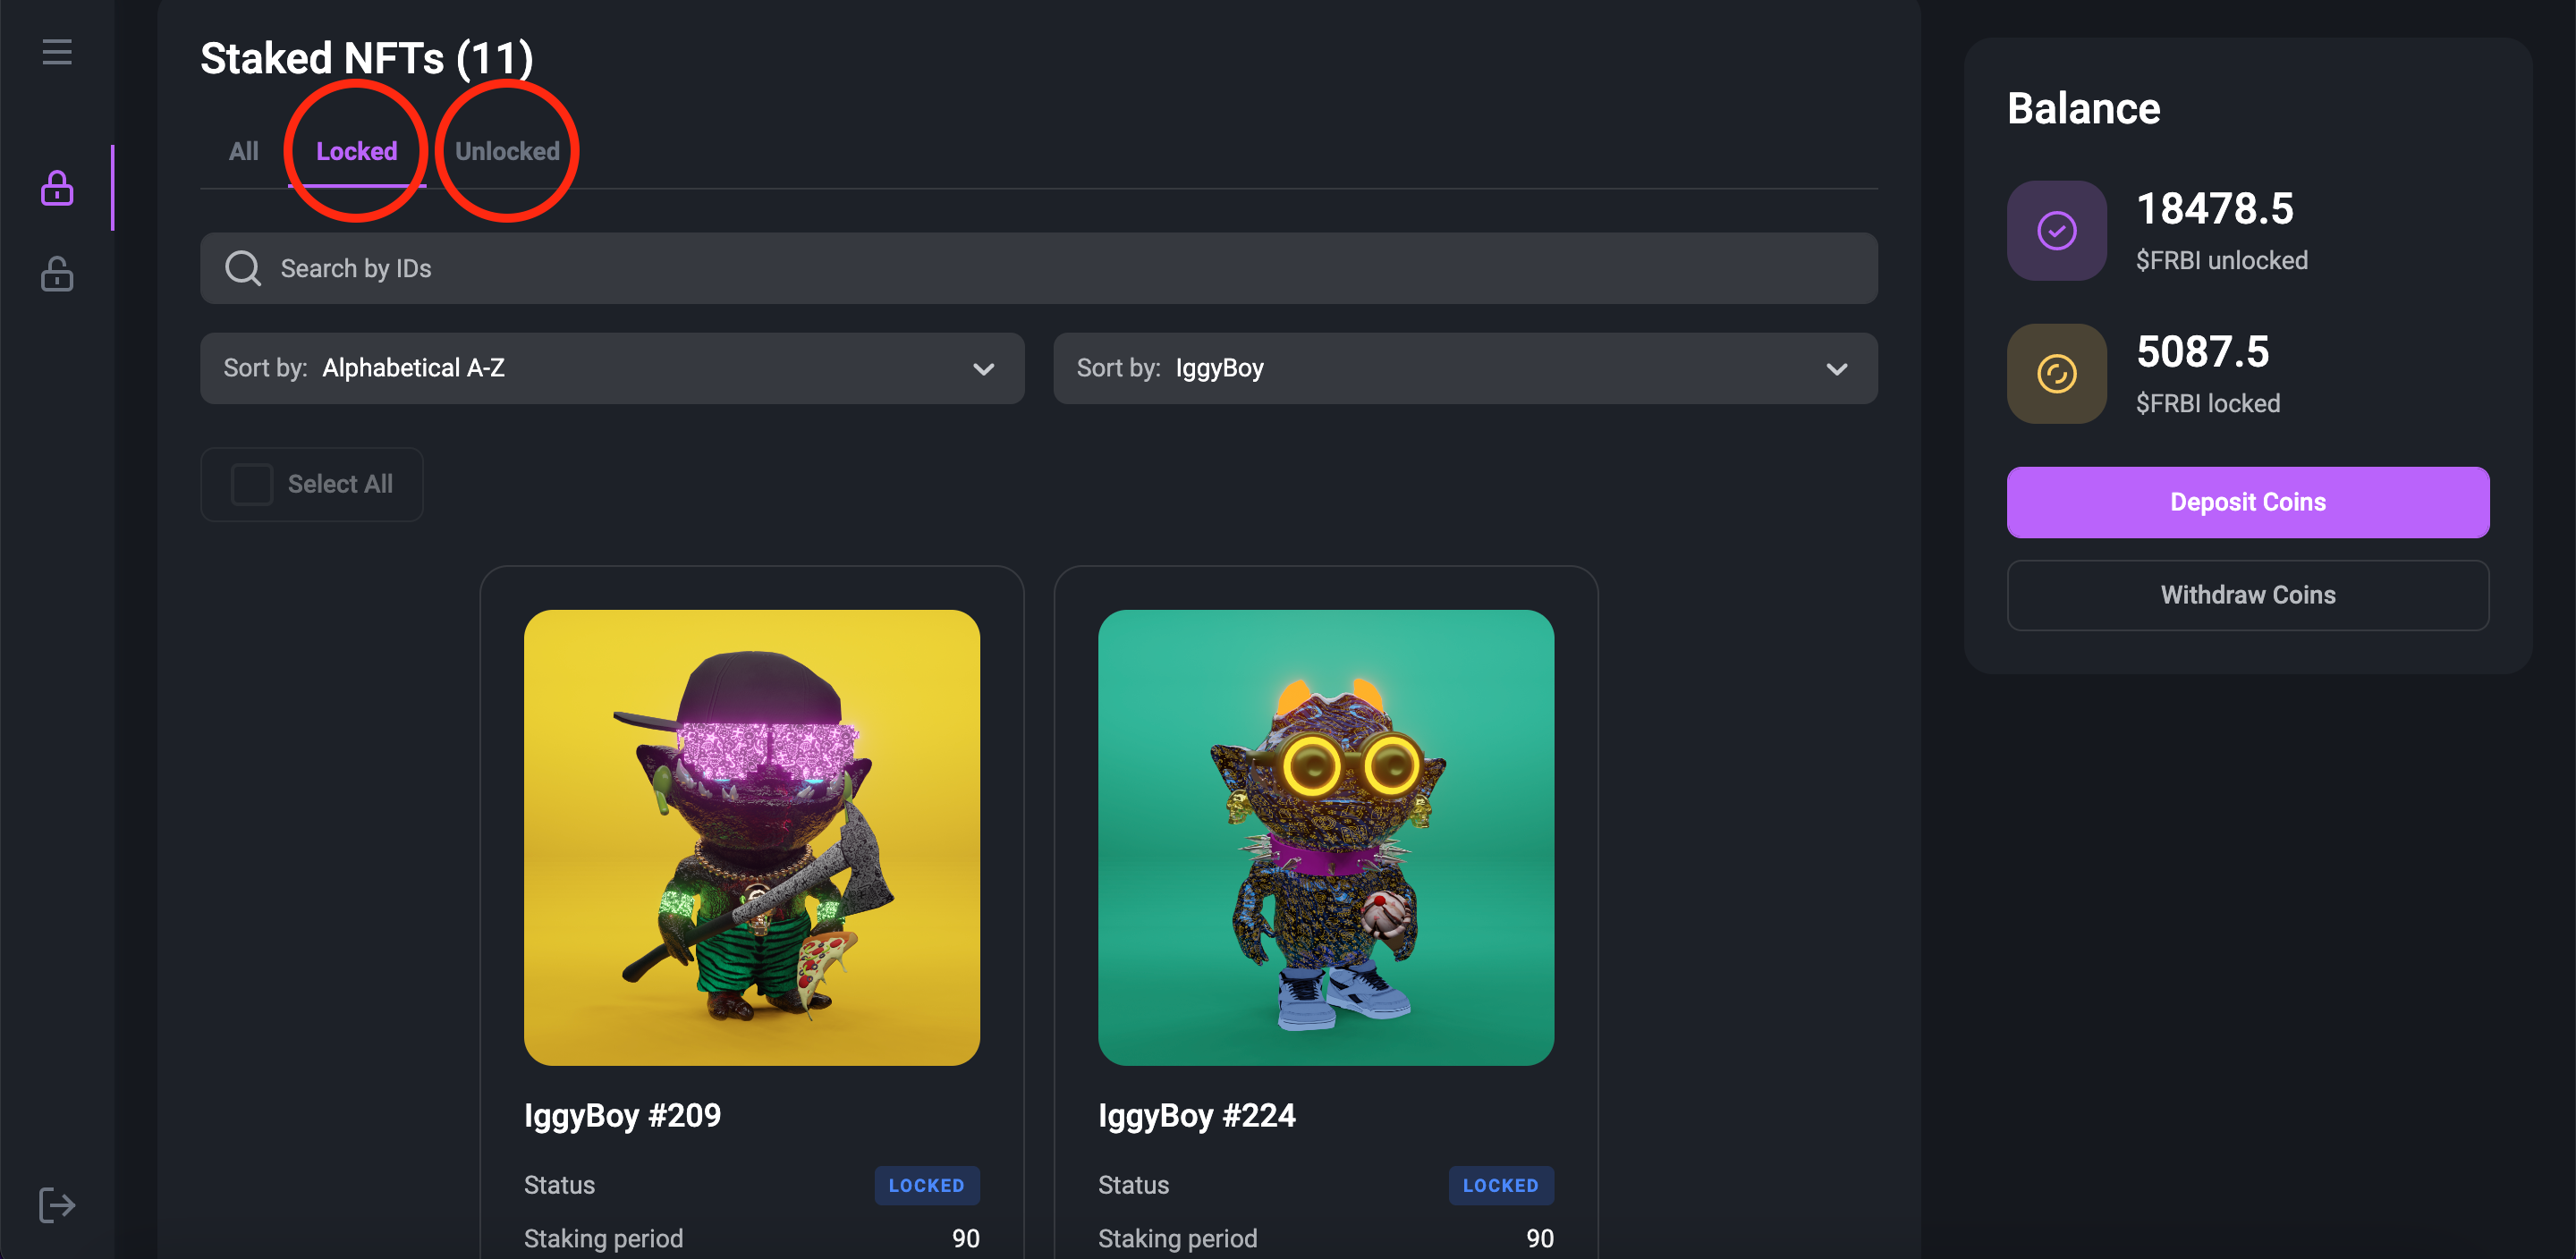Image resolution: width=2576 pixels, height=1259 pixels.
Task: Switch to the All tab
Action: [x=243, y=151]
